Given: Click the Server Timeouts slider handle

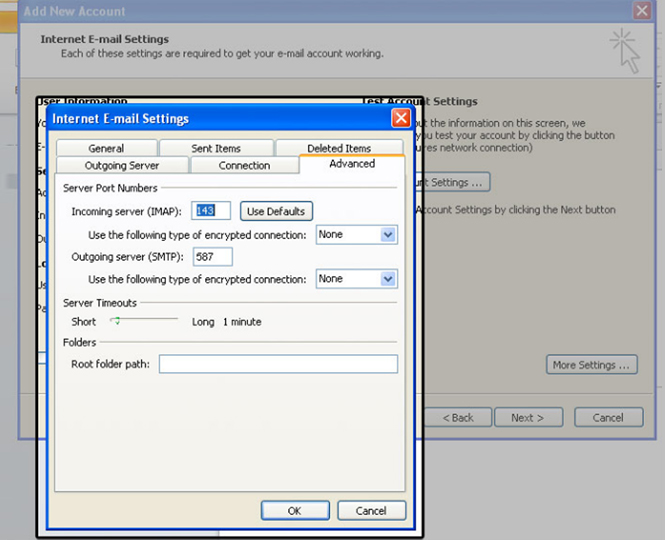Looking at the screenshot, I should click(117, 321).
